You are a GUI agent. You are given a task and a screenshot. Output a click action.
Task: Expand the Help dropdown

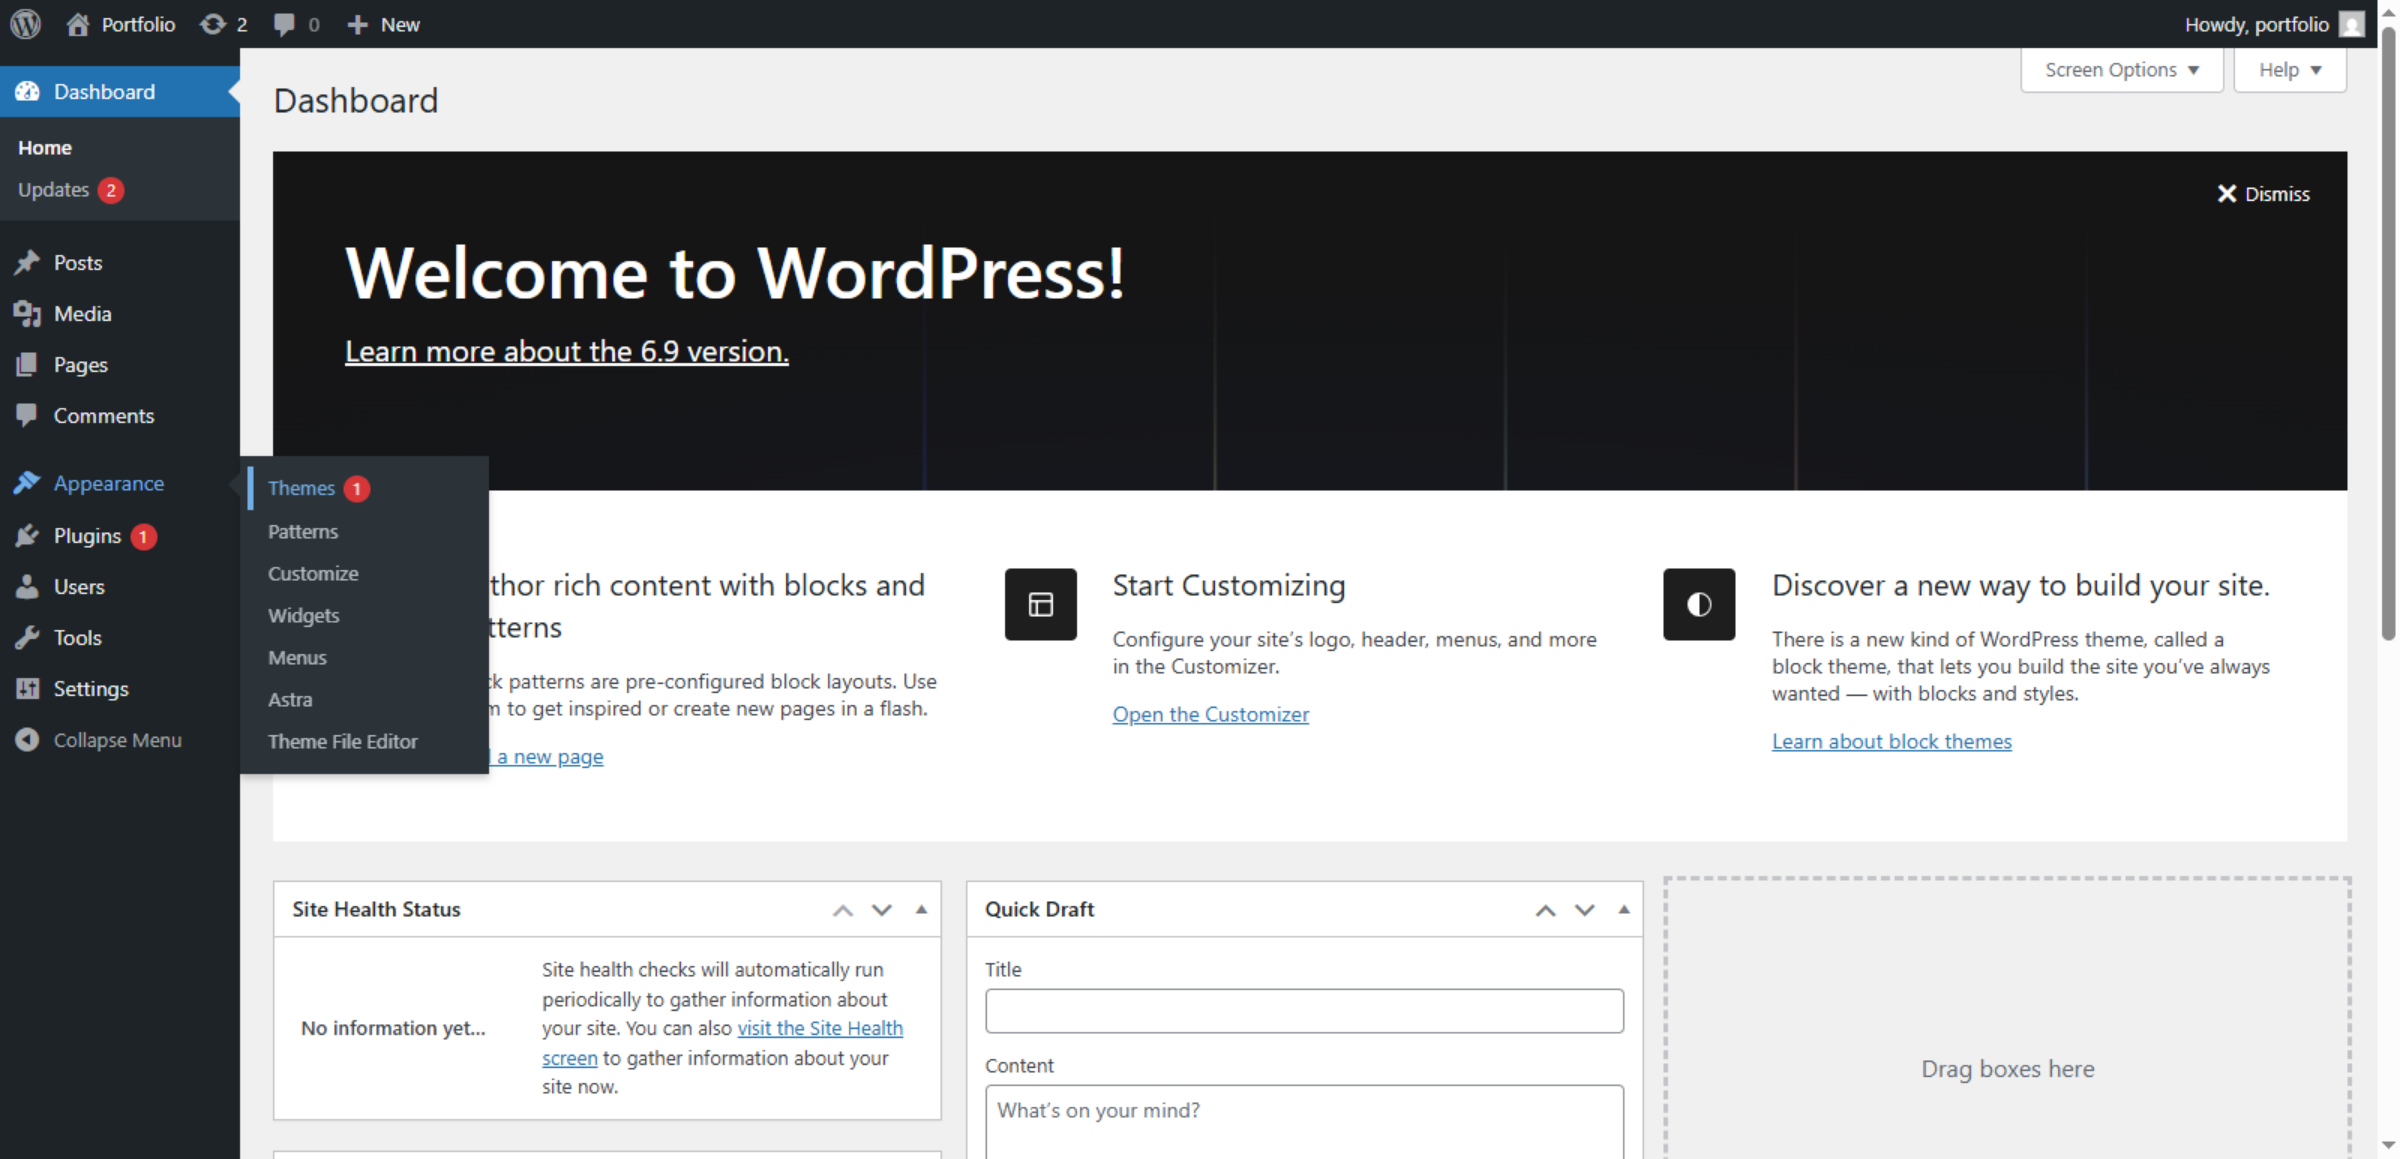coord(2289,69)
